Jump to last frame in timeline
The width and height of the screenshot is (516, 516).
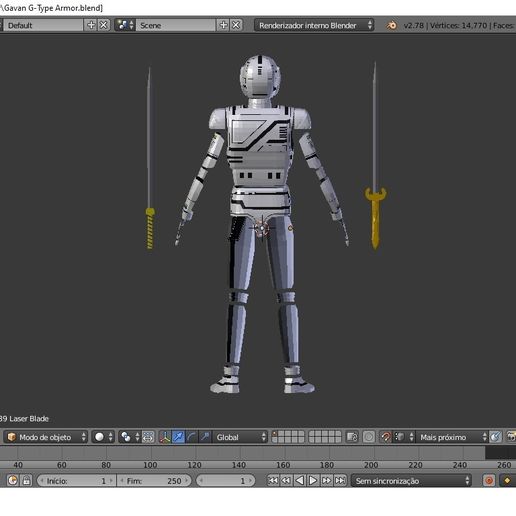pos(340,480)
